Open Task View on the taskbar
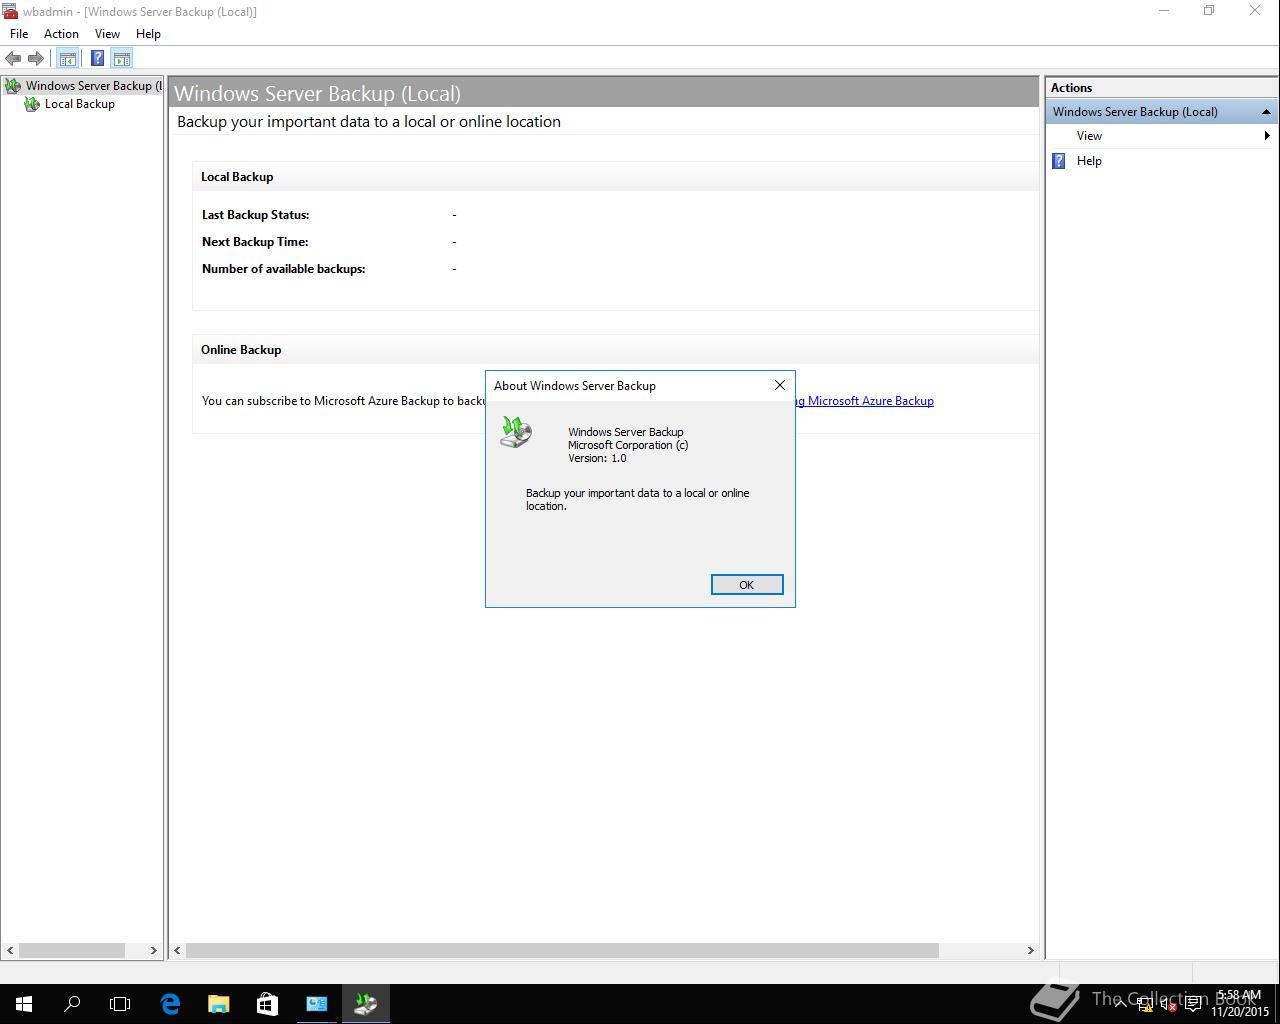The height and width of the screenshot is (1024, 1280). [120, 1004]
